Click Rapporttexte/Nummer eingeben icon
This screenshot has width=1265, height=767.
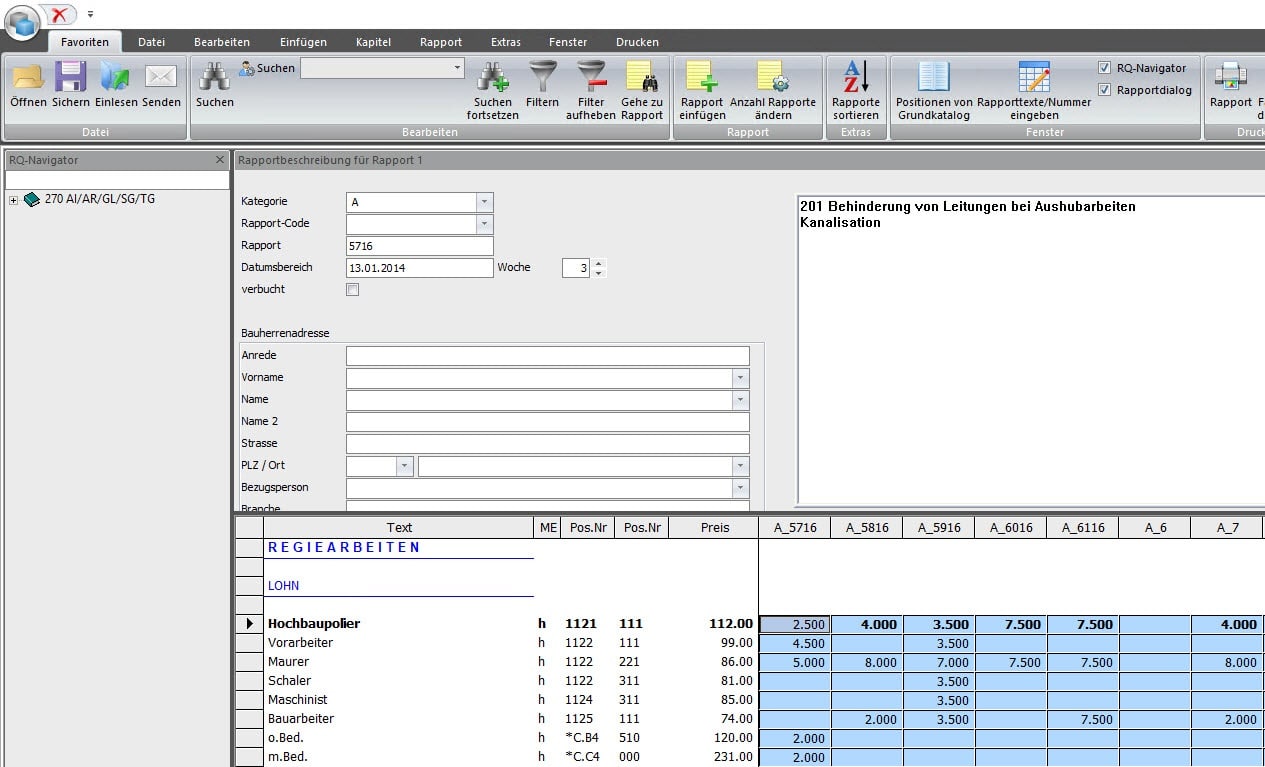pos(1034,77)
